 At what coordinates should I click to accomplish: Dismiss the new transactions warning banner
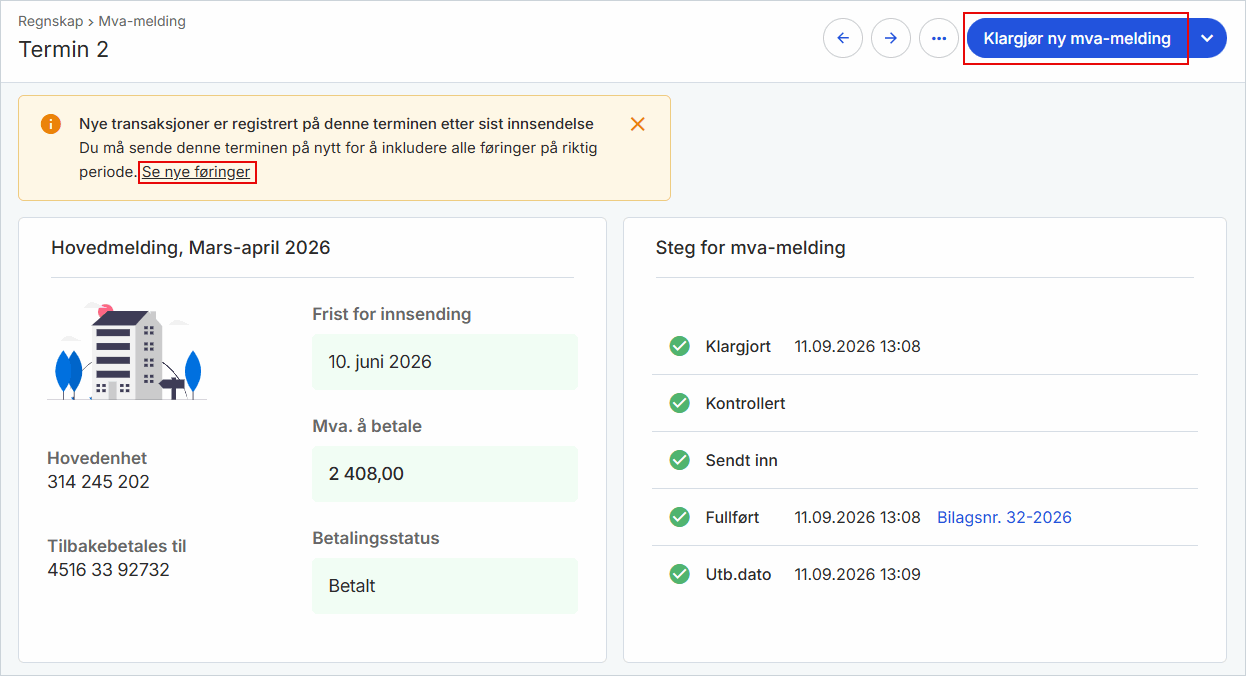[x=638, y=124]
